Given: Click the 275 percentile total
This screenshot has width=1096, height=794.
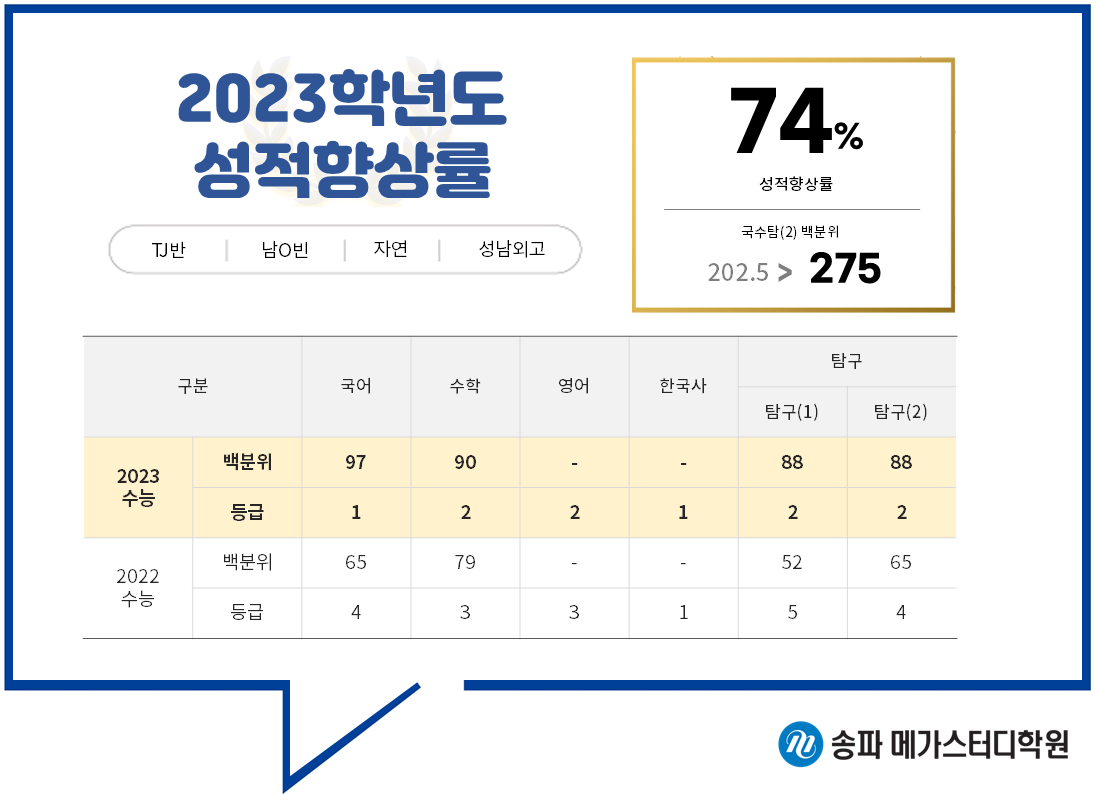Looking at the screenshot, I should pos(845,269).
